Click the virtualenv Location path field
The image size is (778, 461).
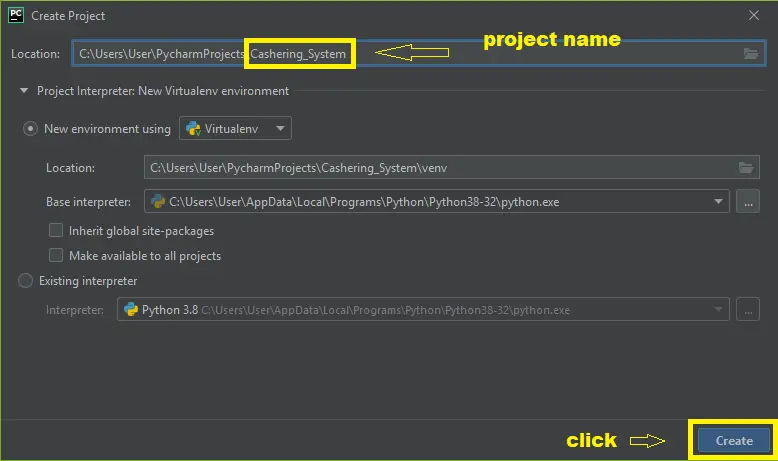440,168
